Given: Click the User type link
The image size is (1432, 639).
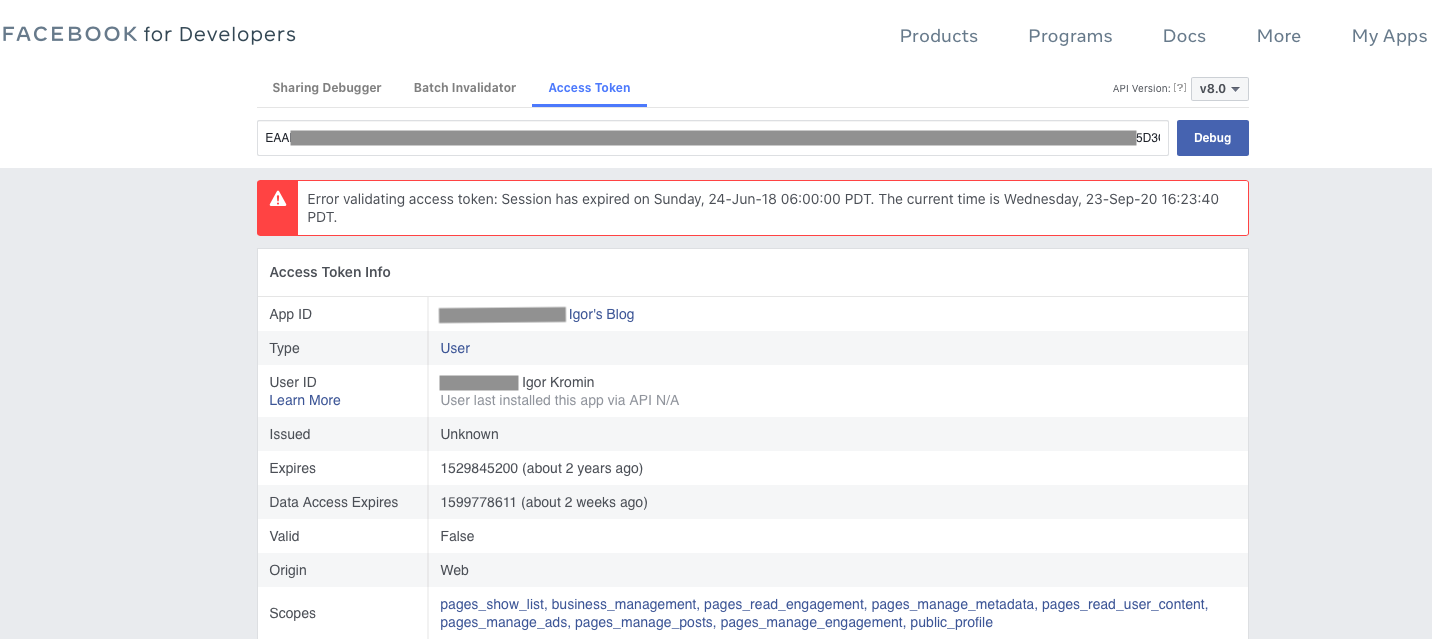Looking at the screenshot, I should (x=455, y=348).
